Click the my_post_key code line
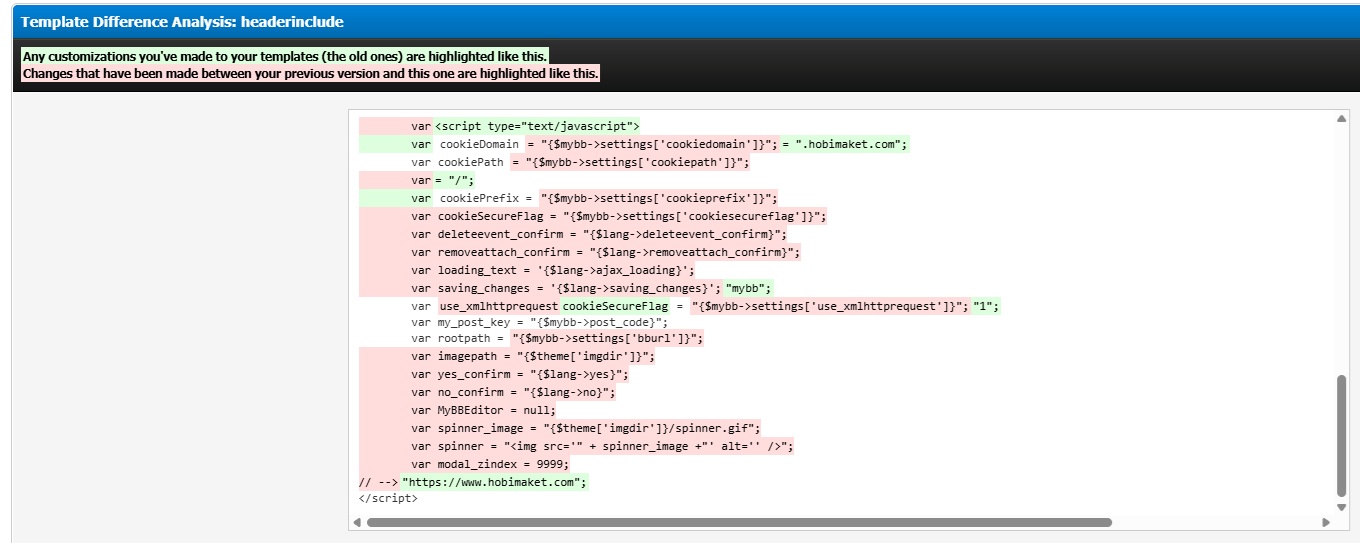 point(538,322)
